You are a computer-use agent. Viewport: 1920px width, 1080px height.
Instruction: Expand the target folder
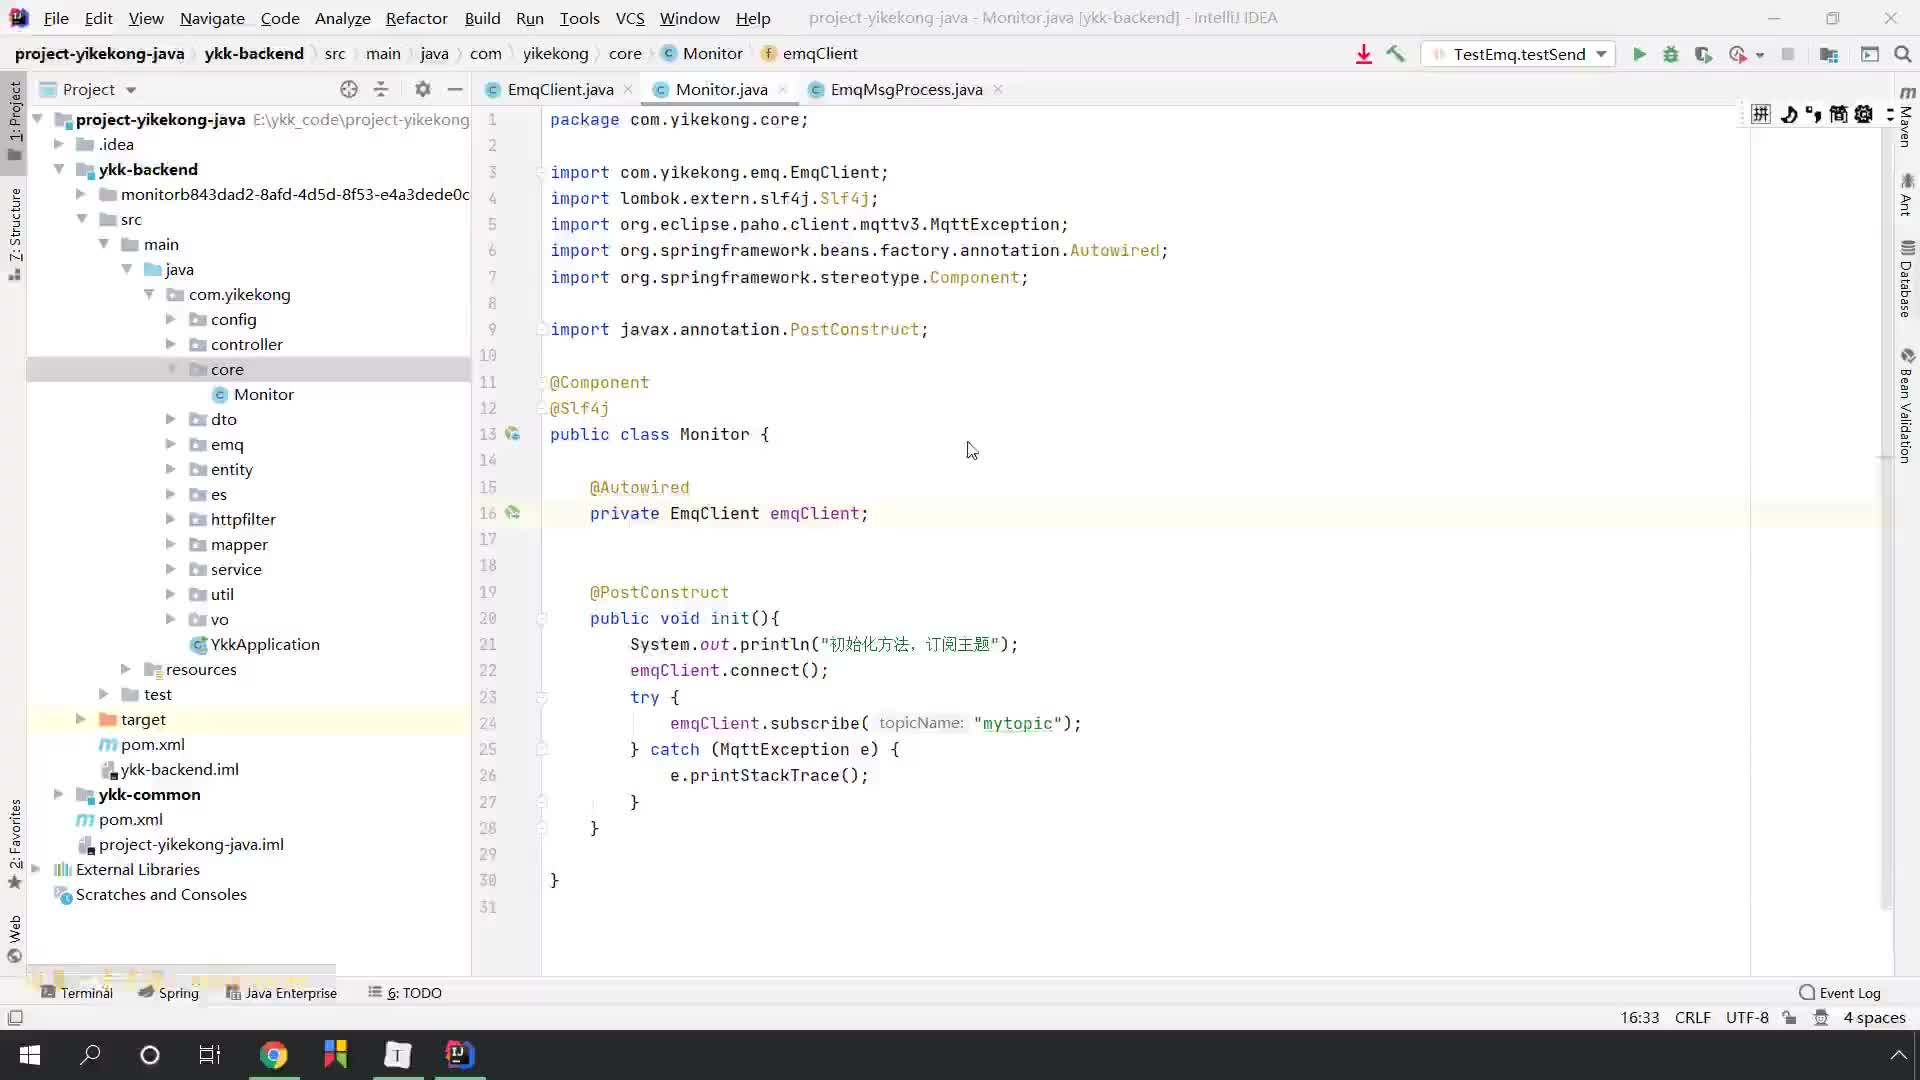coord(81,719)
